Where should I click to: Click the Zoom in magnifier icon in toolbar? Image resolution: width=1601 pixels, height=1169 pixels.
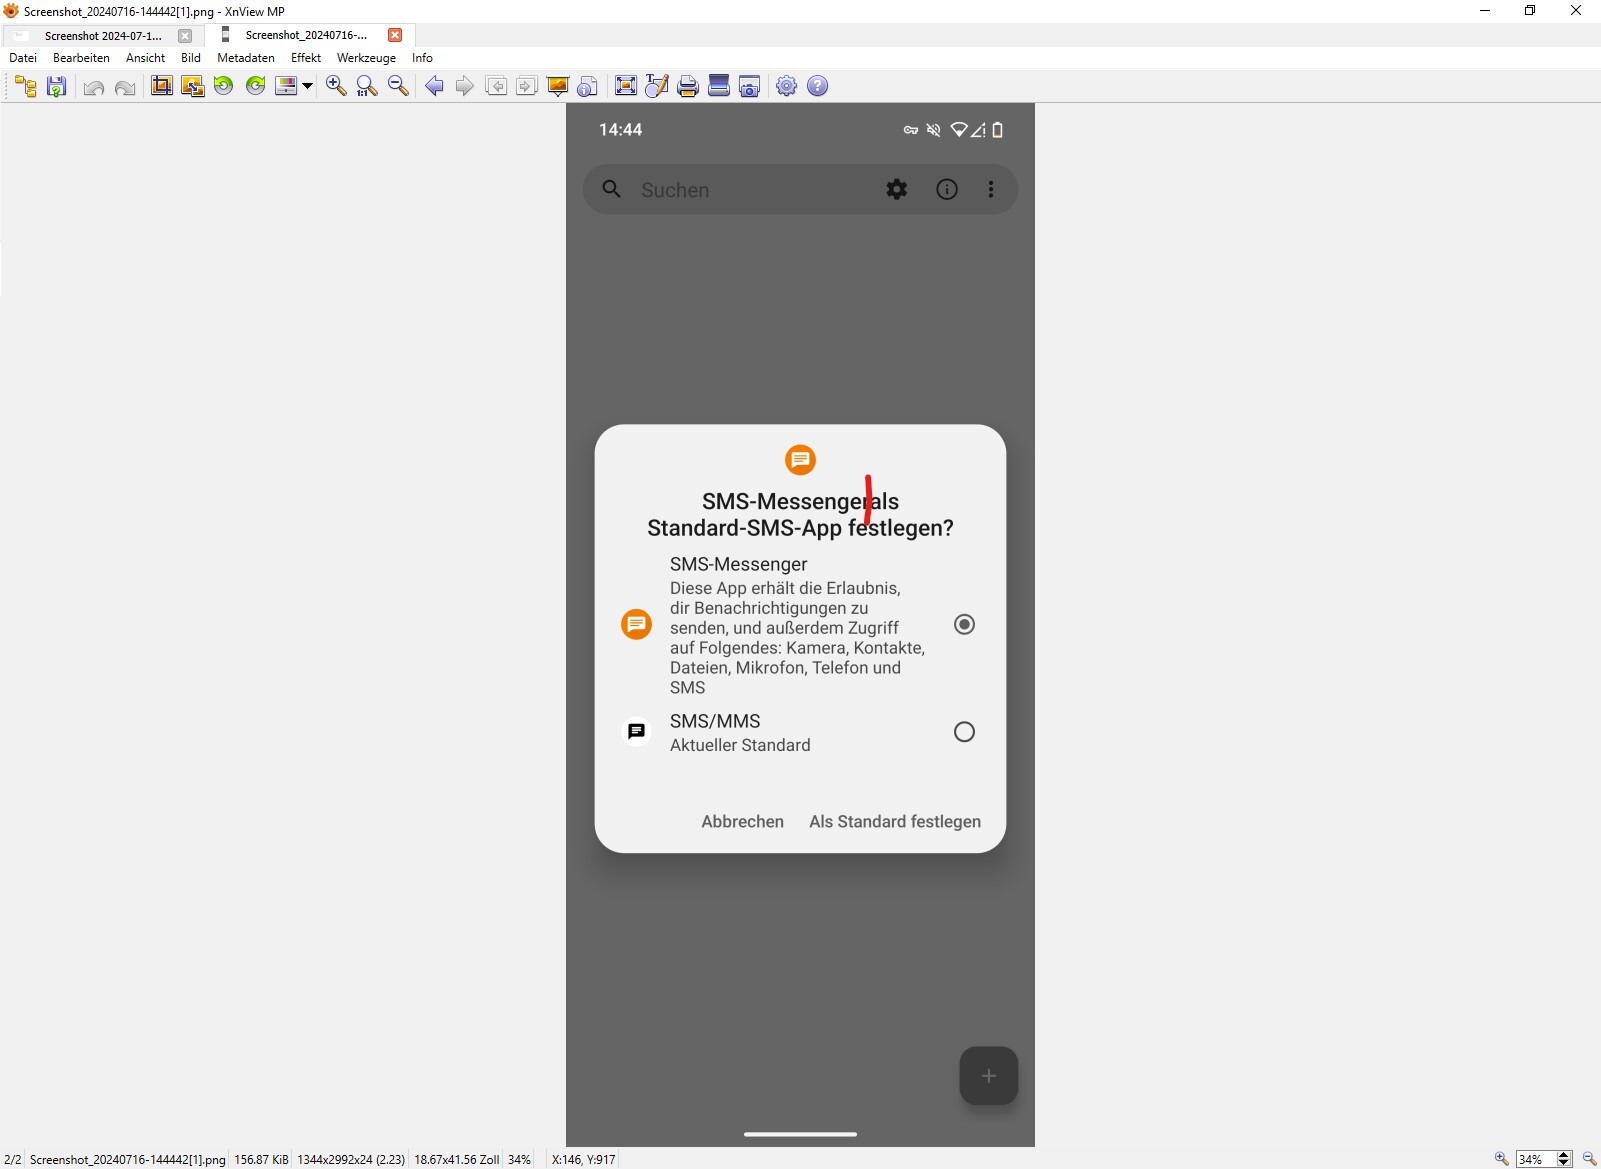[x=336, y=87]
